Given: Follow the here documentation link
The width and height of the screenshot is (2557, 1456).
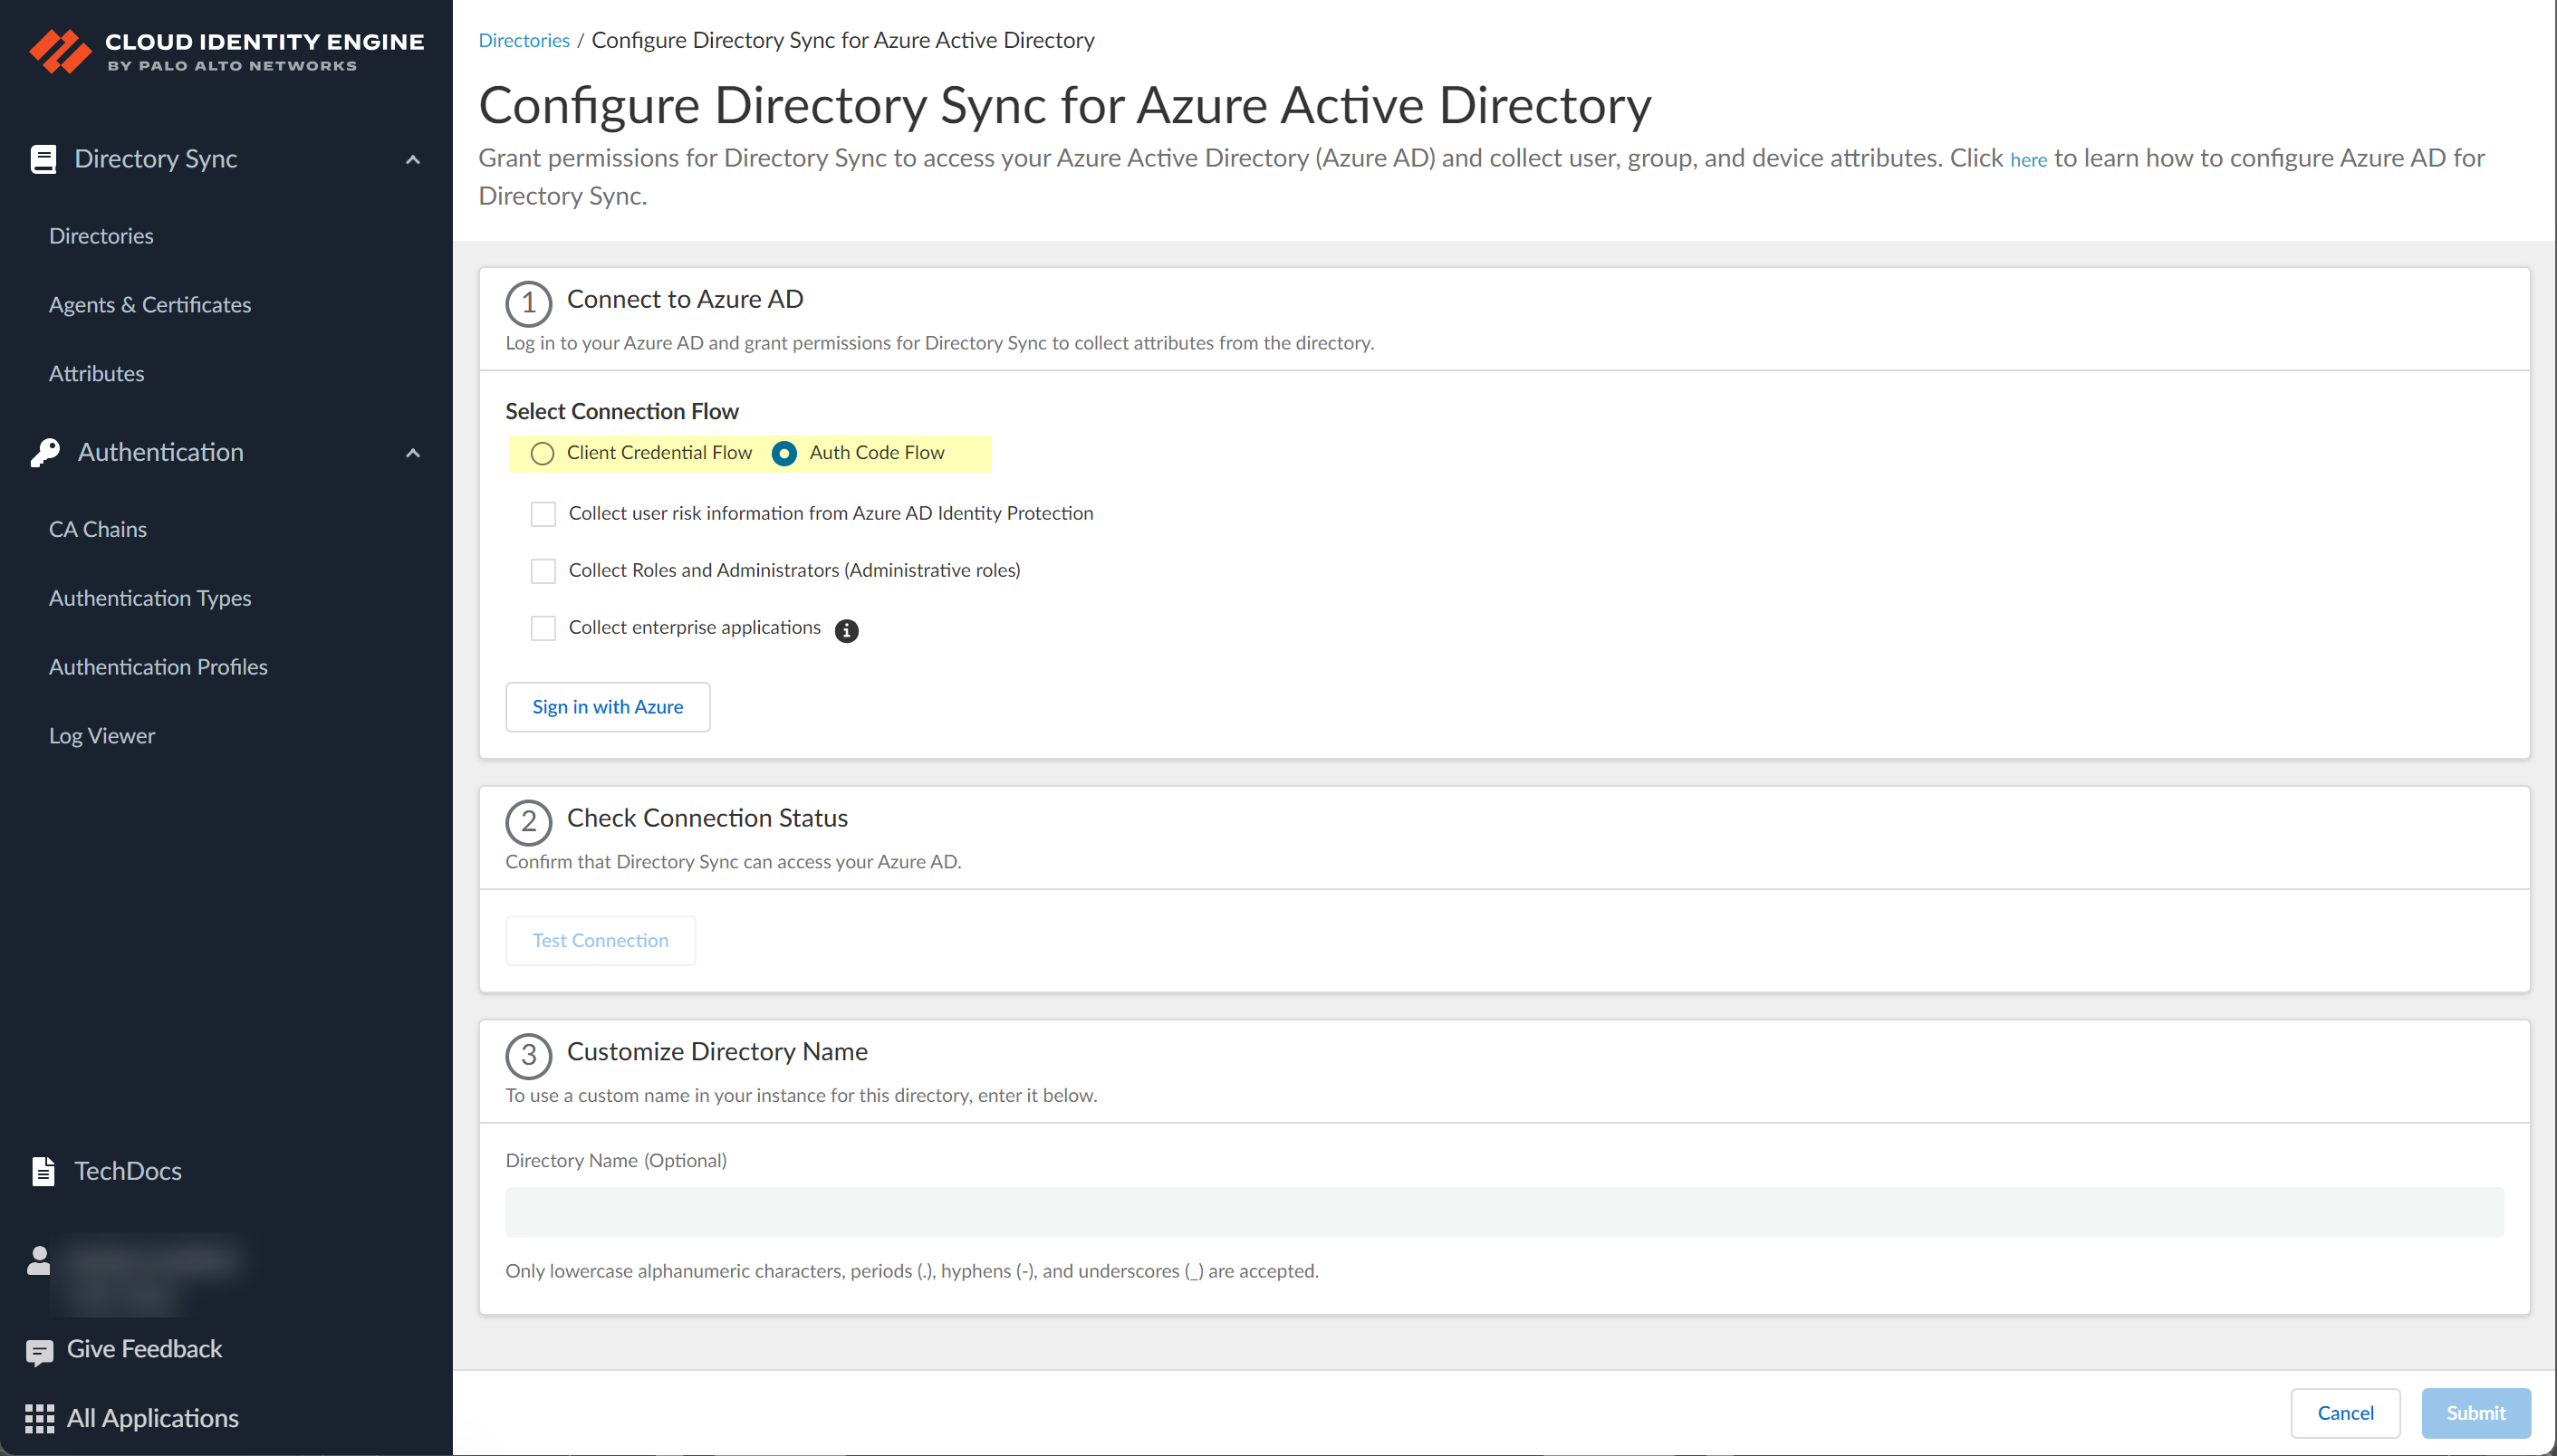Looking at the screenshot, I should pos(2027,159).
